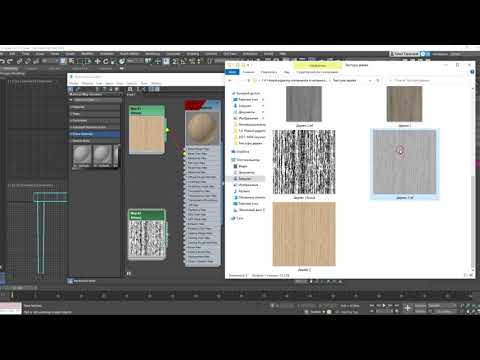Open the Edit menu in 3ds Max
480x360 pixels.
12,54
